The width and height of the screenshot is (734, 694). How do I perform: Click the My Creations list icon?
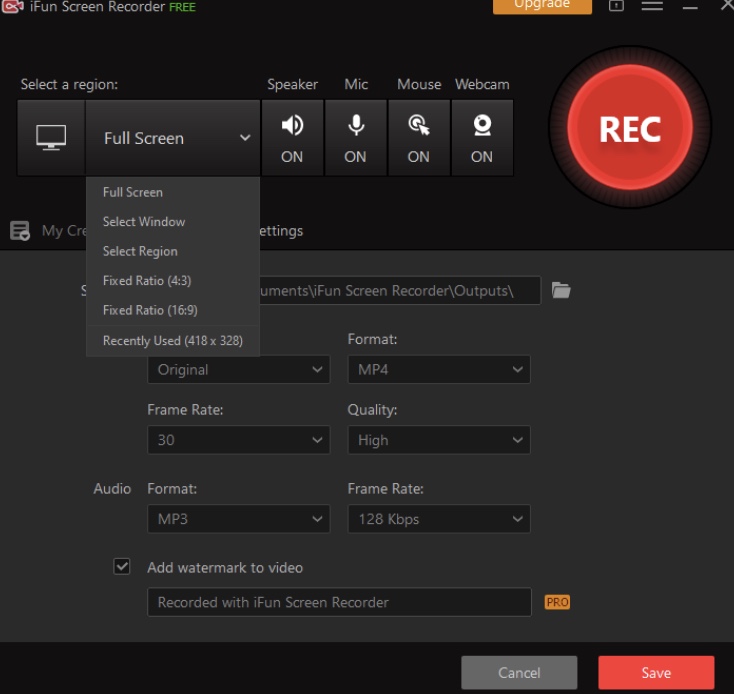(19, 231)
